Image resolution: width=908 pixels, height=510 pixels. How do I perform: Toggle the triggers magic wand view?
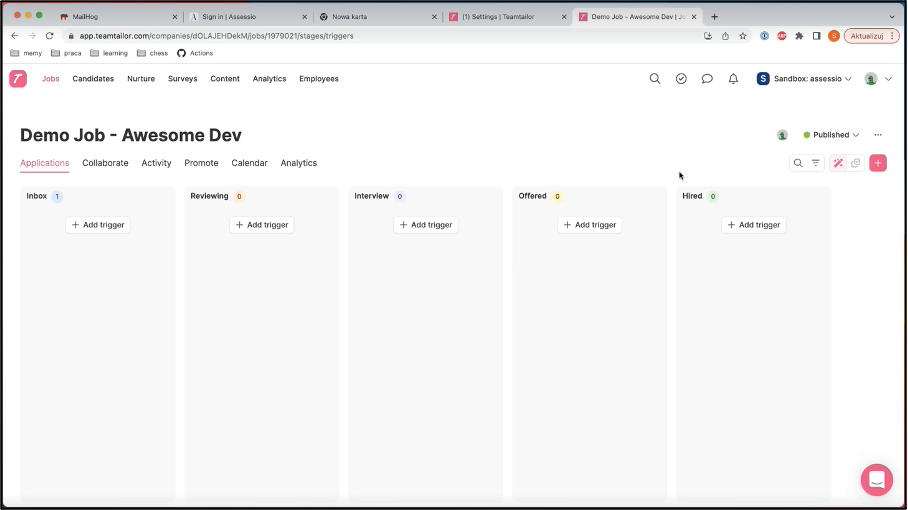click(838, 163)
